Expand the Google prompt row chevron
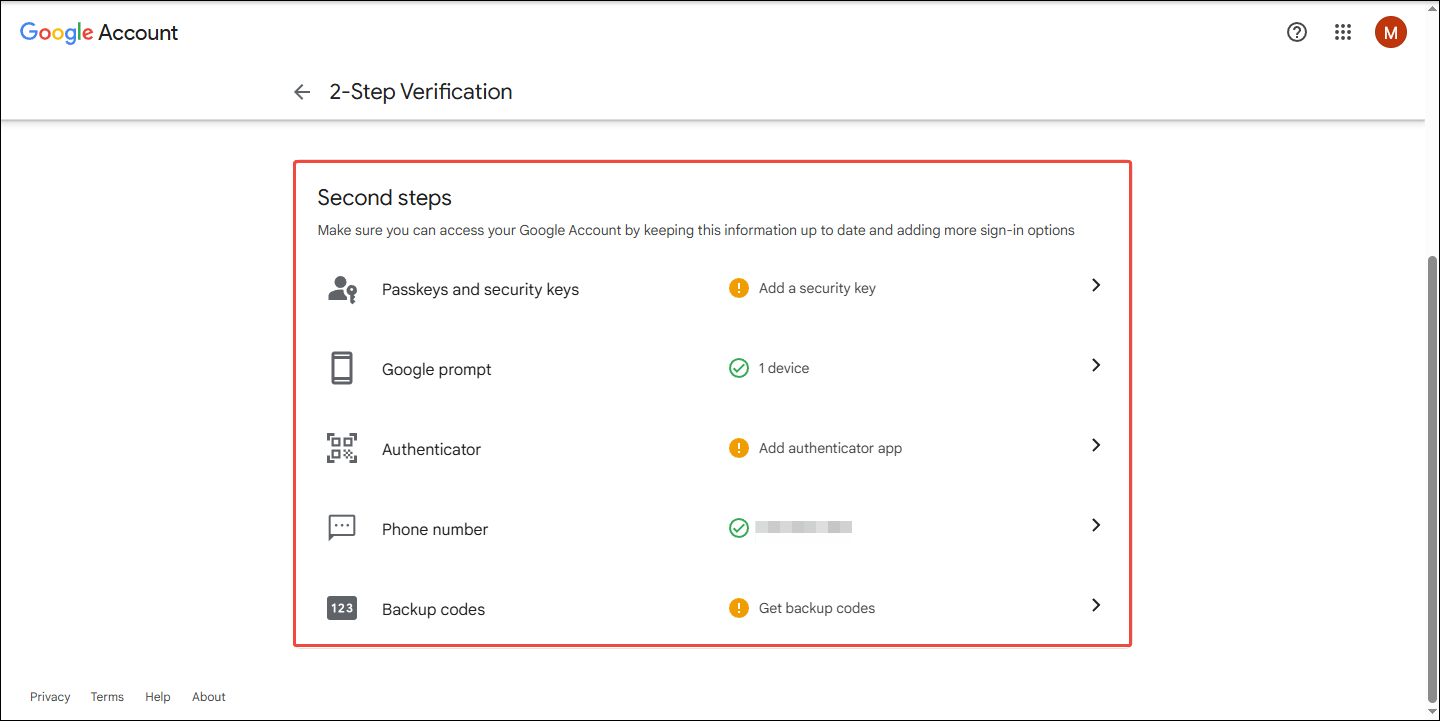 1096,365
